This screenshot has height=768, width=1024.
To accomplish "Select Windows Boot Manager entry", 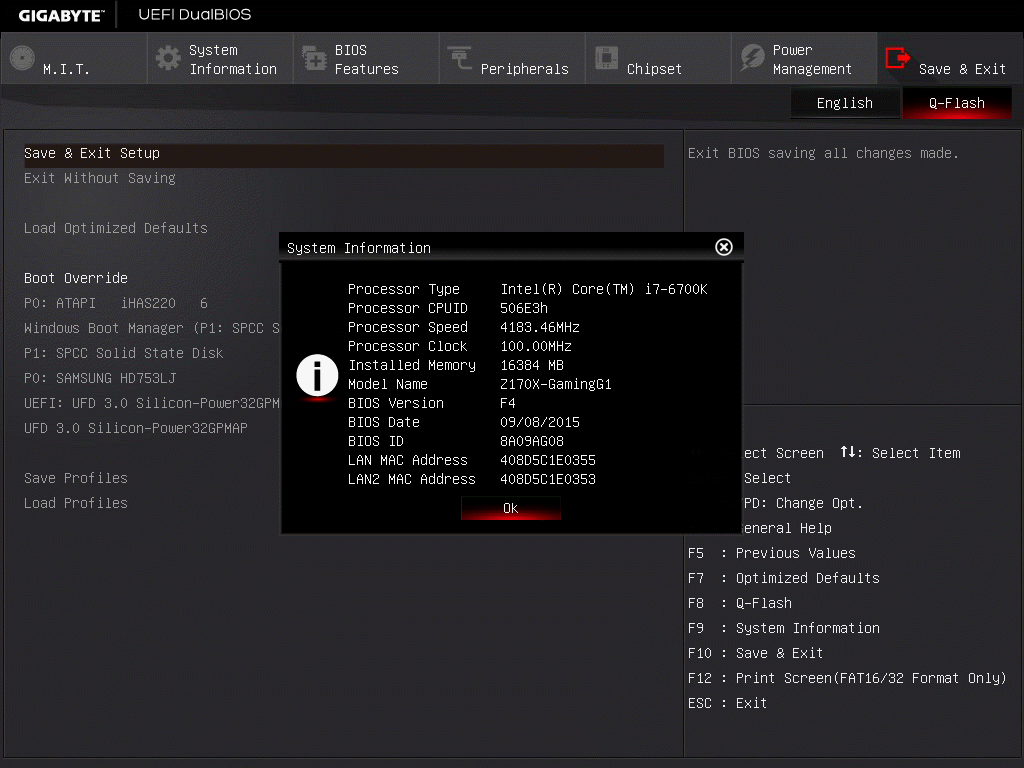I will pyautogui.click(x=152, y=328).
